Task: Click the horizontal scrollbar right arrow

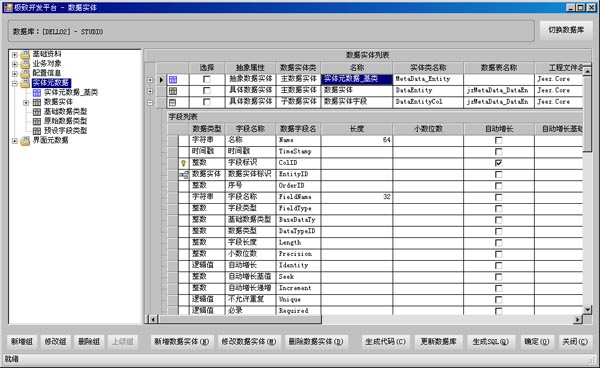Action: (x=578, y=319)
